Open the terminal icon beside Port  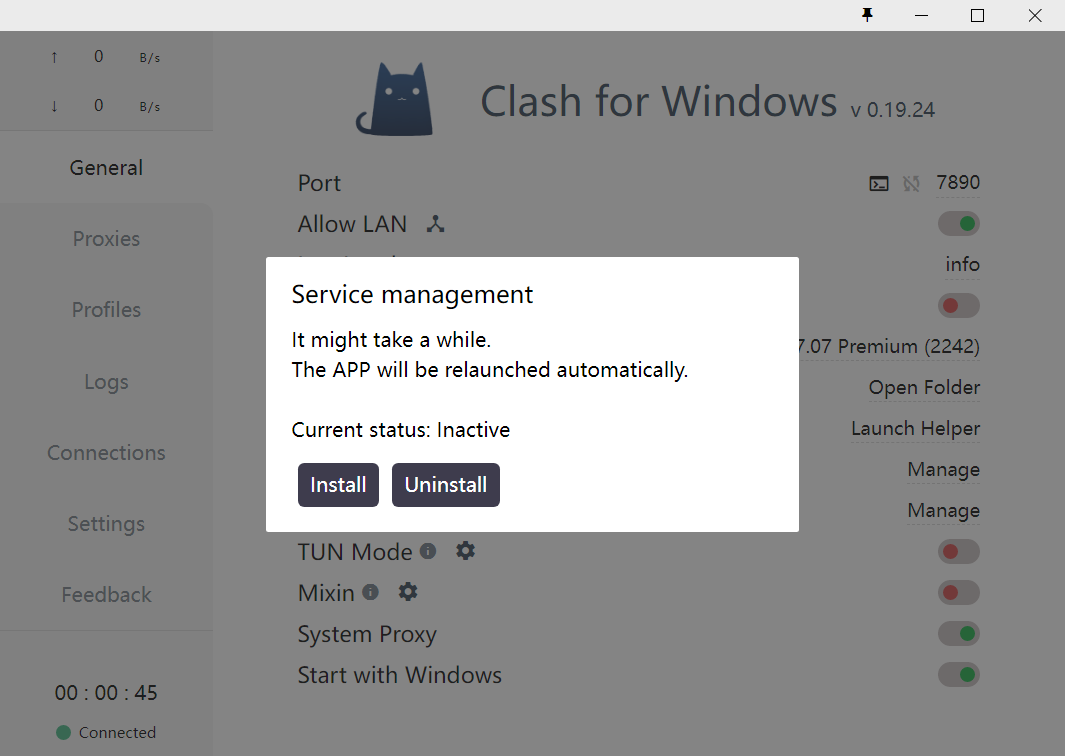click(879, 183)
